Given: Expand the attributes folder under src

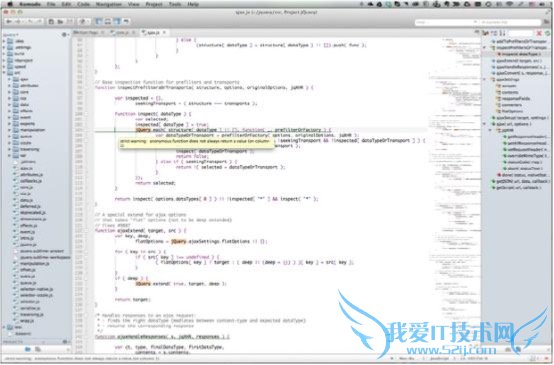Looking at the screenshot, I should click(10, 86).
